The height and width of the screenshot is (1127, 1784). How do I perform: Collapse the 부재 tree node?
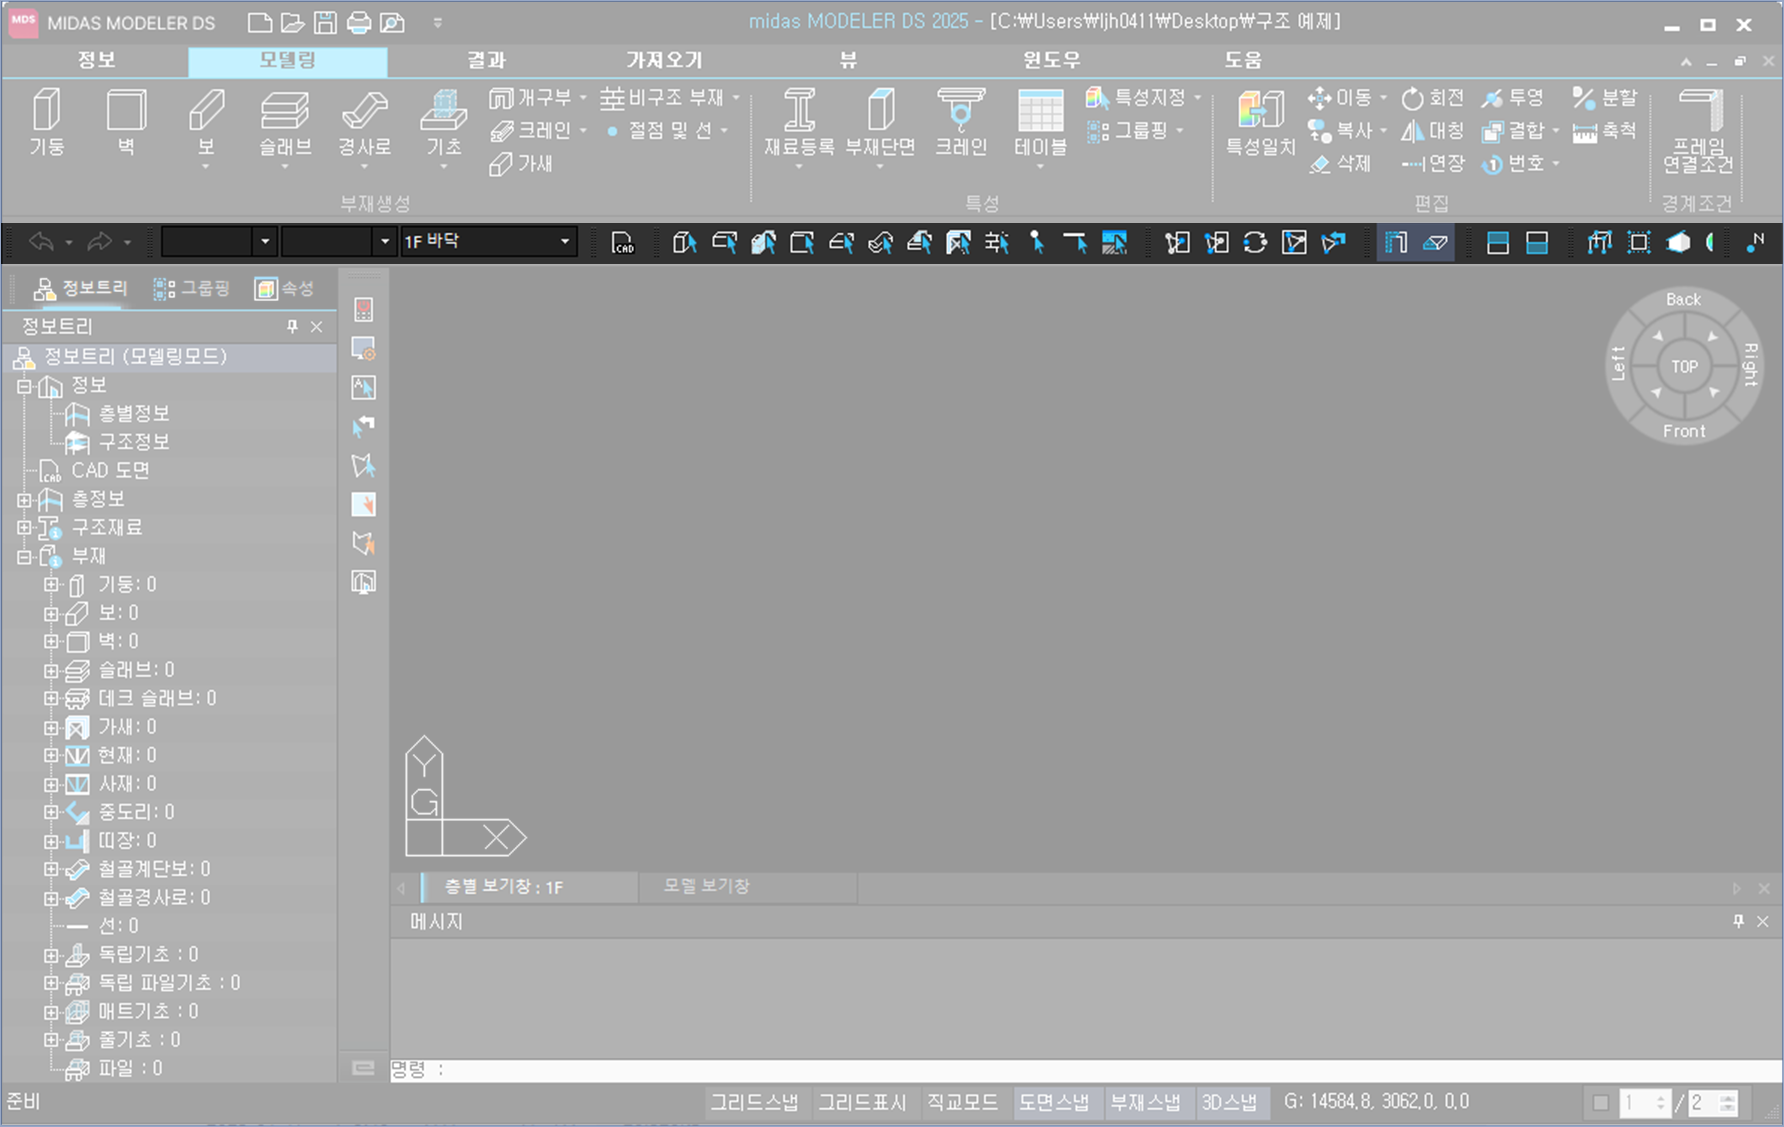click(x=24, y=556)
